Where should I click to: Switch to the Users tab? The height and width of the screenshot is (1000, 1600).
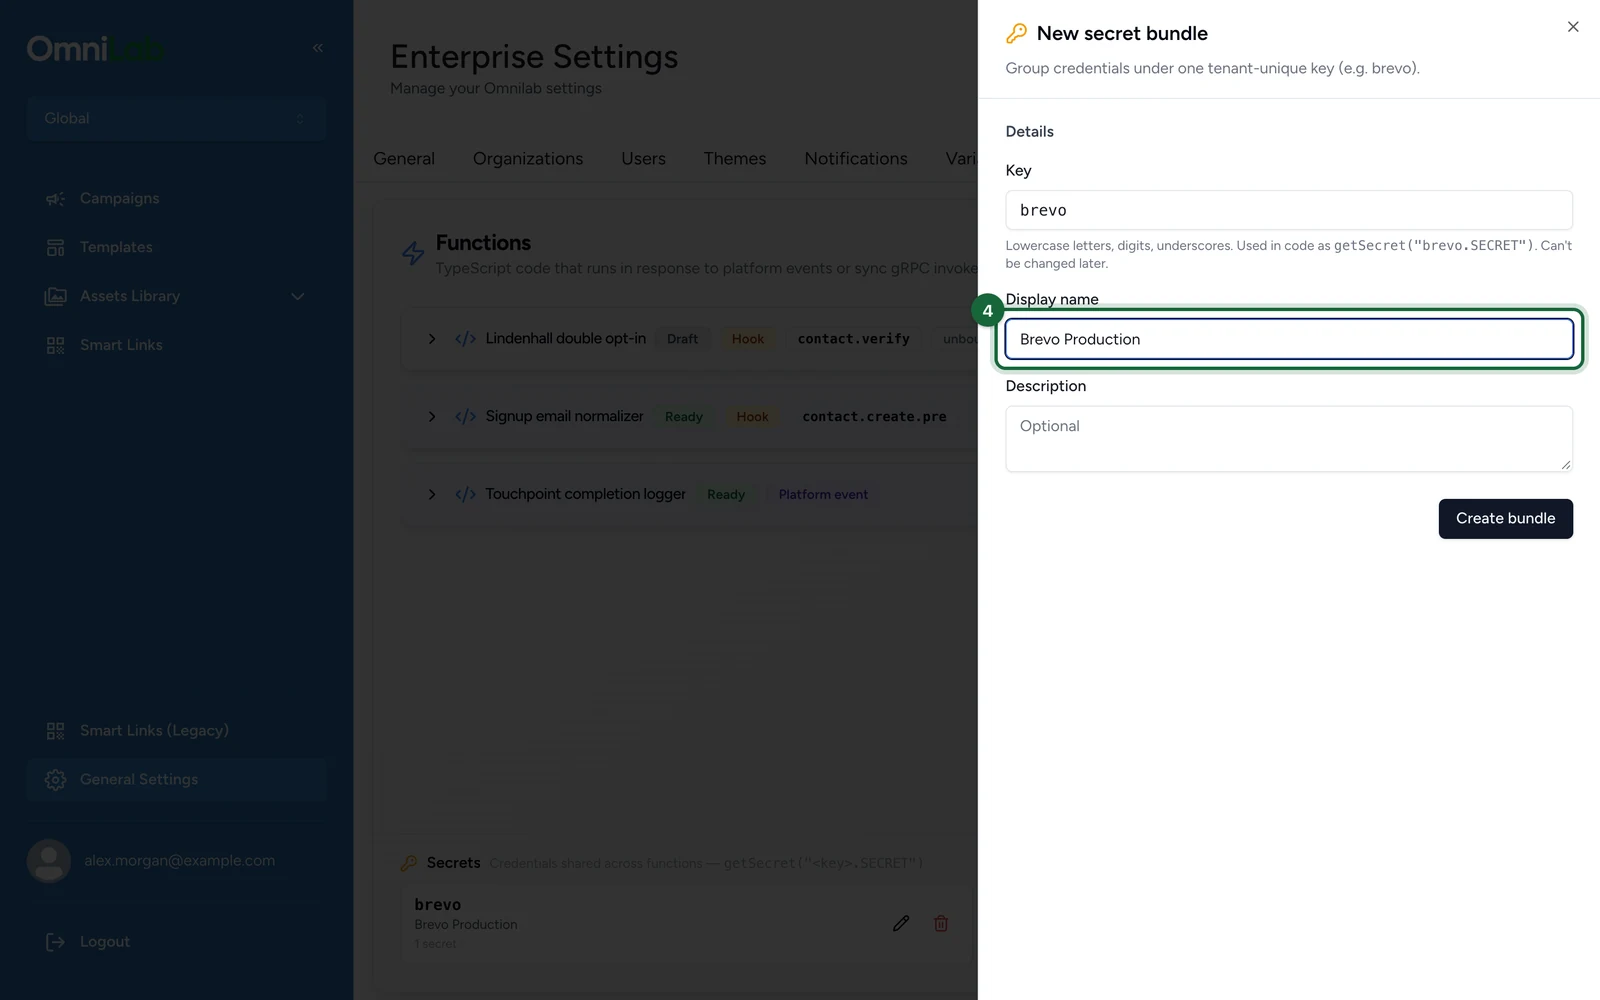643,158
